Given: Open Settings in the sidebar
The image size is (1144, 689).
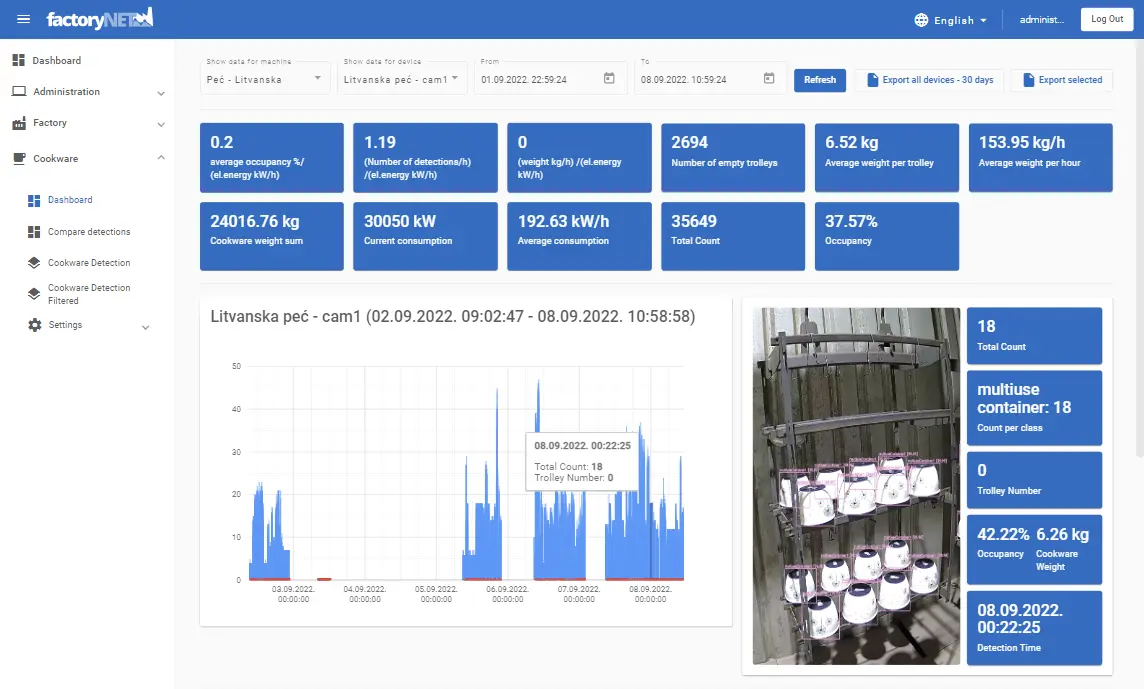Looking at the screenshot, I should point(65,325).
